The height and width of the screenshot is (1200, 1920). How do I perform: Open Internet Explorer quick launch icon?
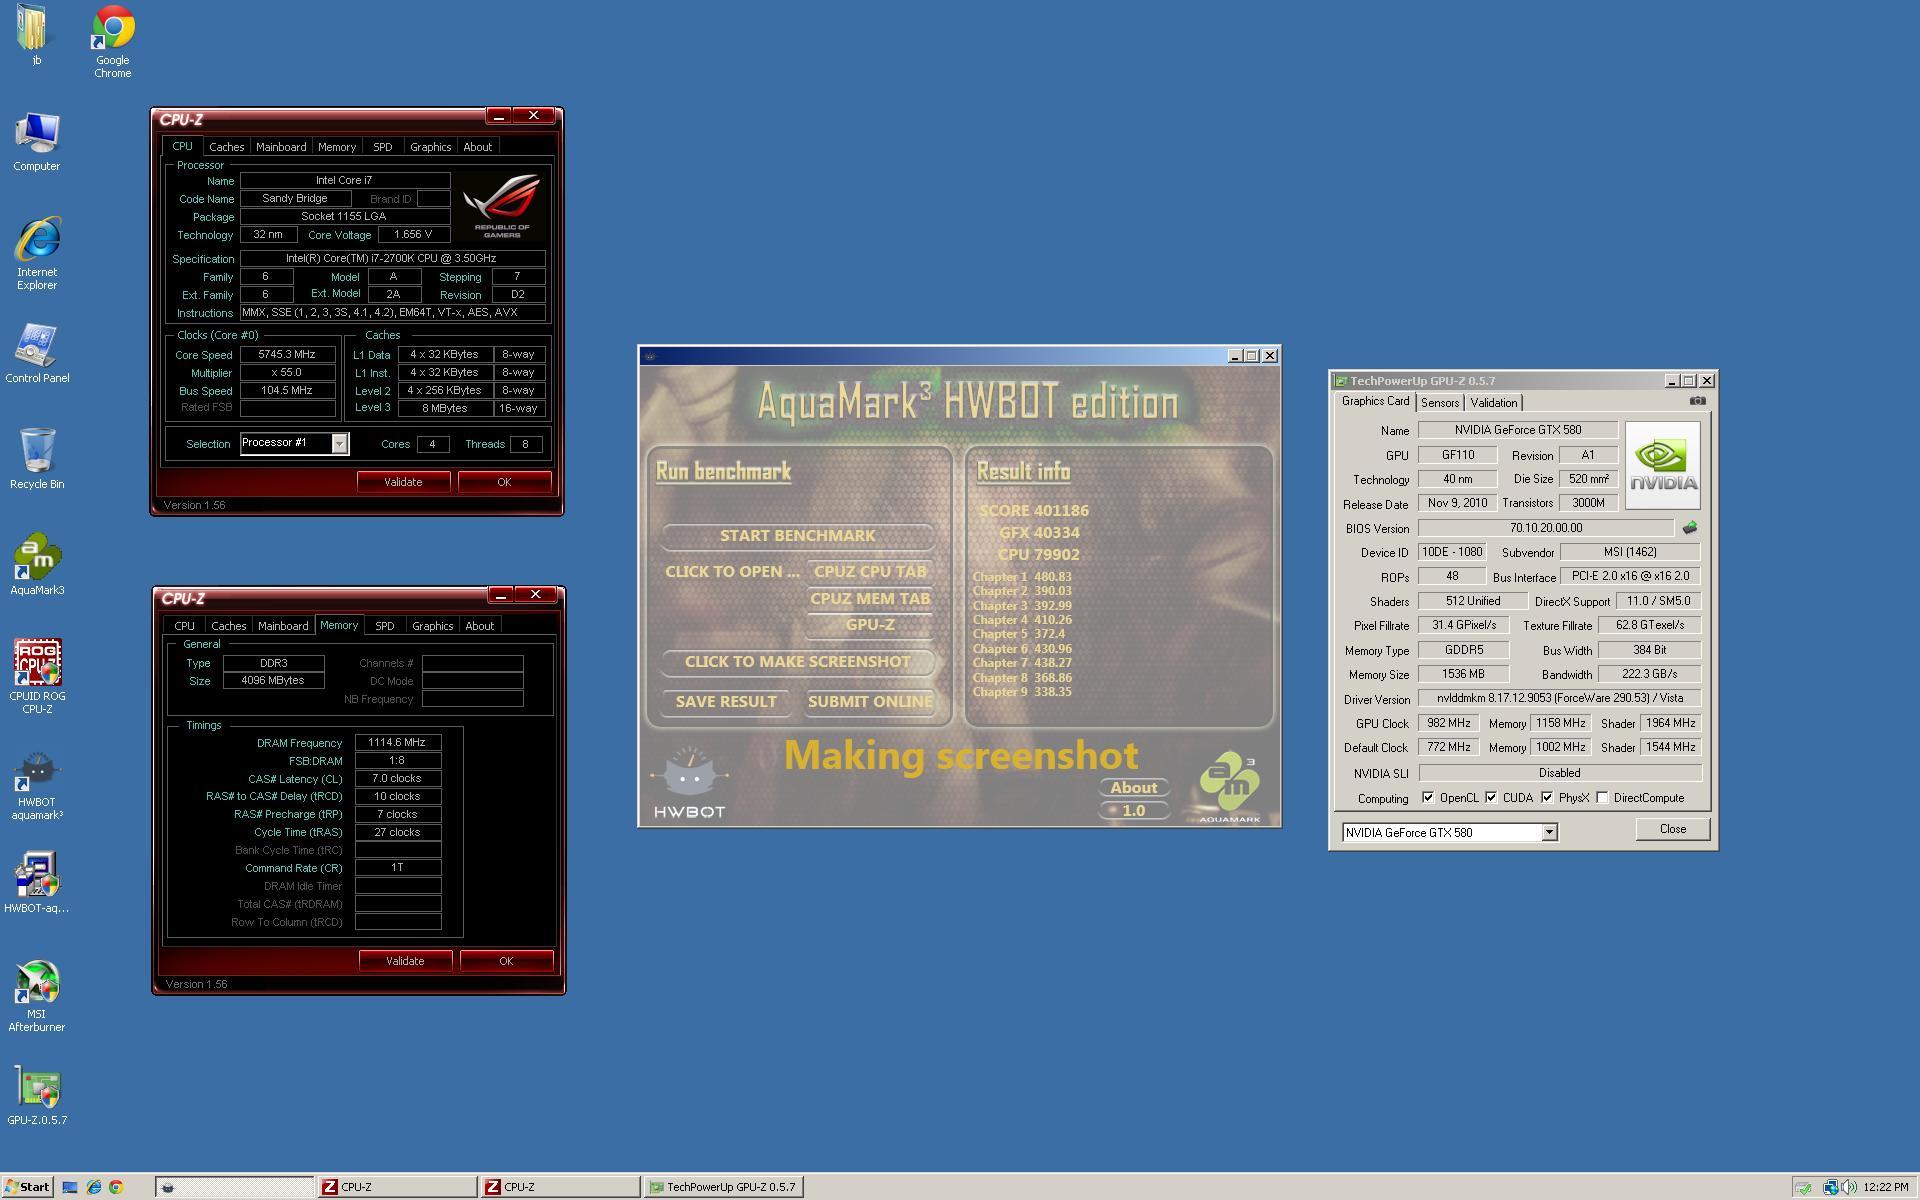click(93, 1187)
